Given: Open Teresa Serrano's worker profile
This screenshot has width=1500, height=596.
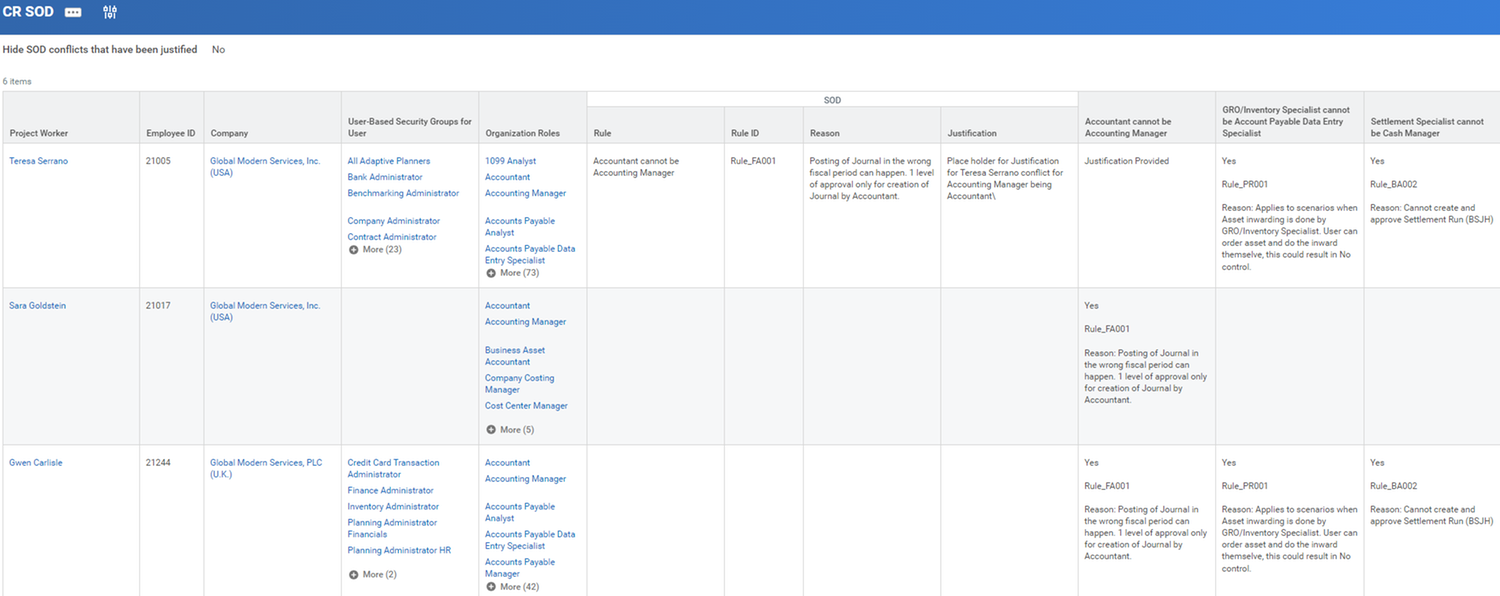Looking at the screenshot, I should (38, 160).
